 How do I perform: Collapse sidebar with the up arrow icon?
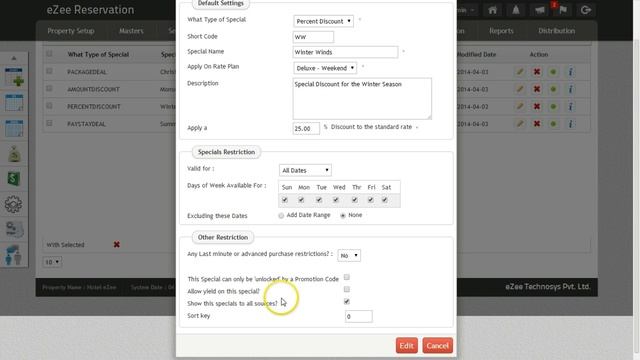[14, 58]
